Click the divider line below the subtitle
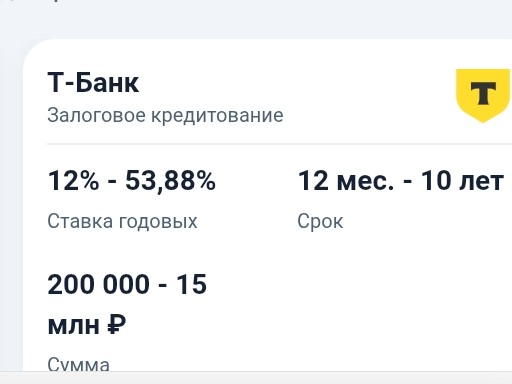Viewport: 512px width, 384px height. [x=279, y=144]
